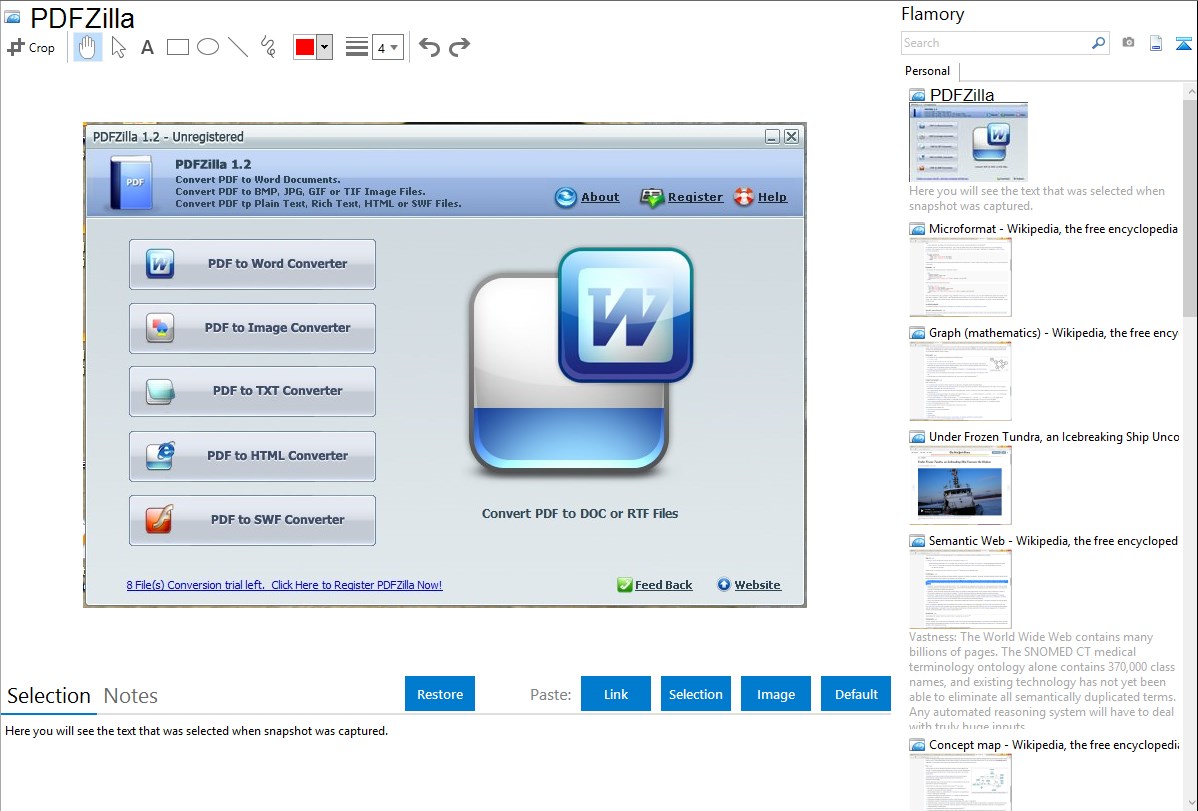Click the Register link in PDFZilla
This screenshot has height=811, width=1198.
point(695,197)
